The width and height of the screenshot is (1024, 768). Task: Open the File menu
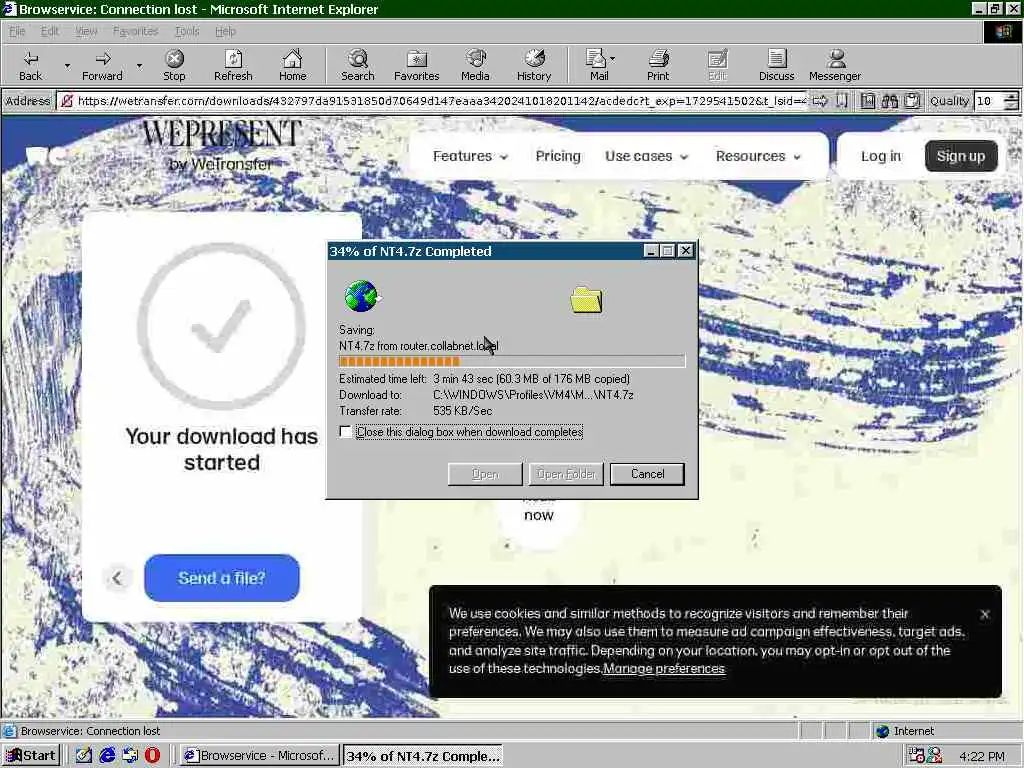[x=17, y=31]
